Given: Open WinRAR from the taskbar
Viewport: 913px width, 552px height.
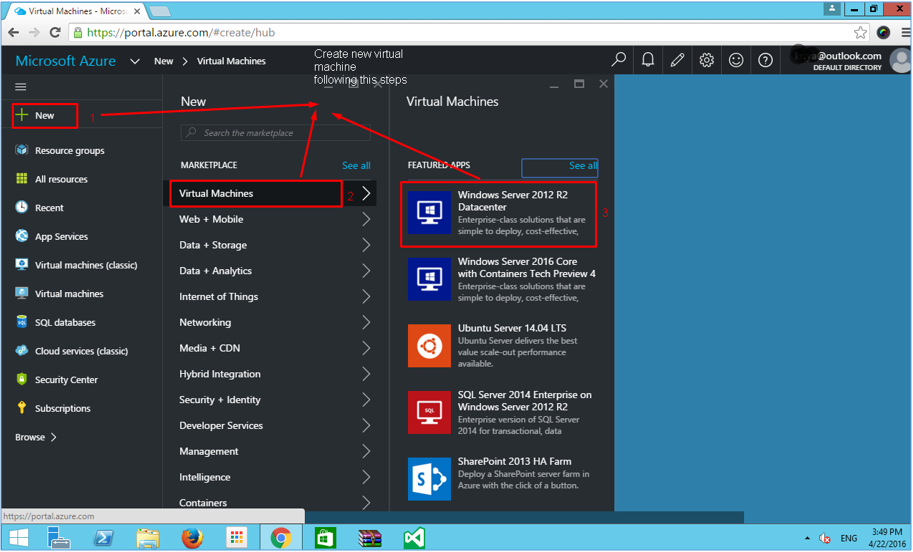Looking at the screenshot, I should pyautogui.click(x=370, y=537).
